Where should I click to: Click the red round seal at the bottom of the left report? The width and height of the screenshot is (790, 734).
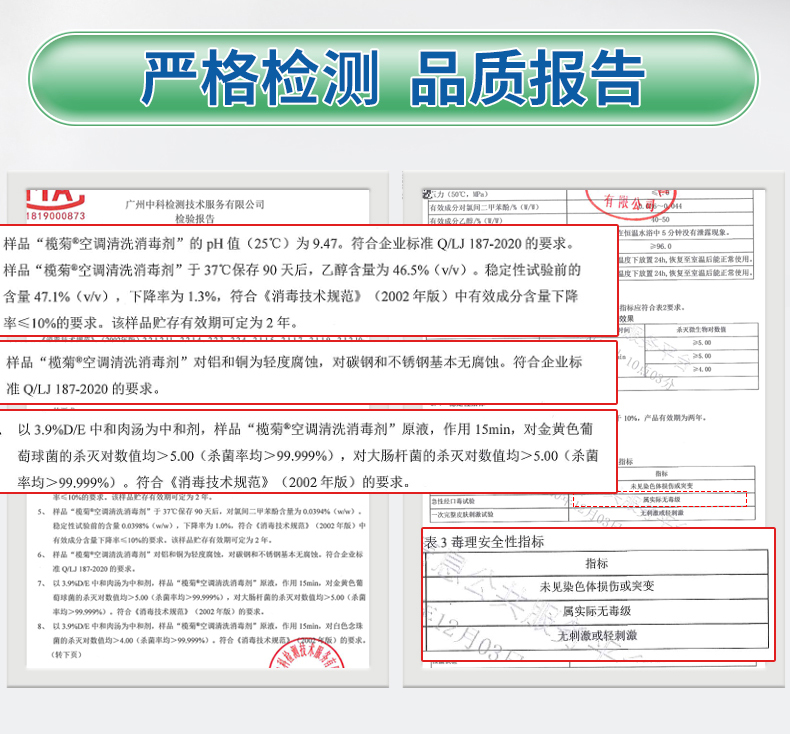click(307, 653)
